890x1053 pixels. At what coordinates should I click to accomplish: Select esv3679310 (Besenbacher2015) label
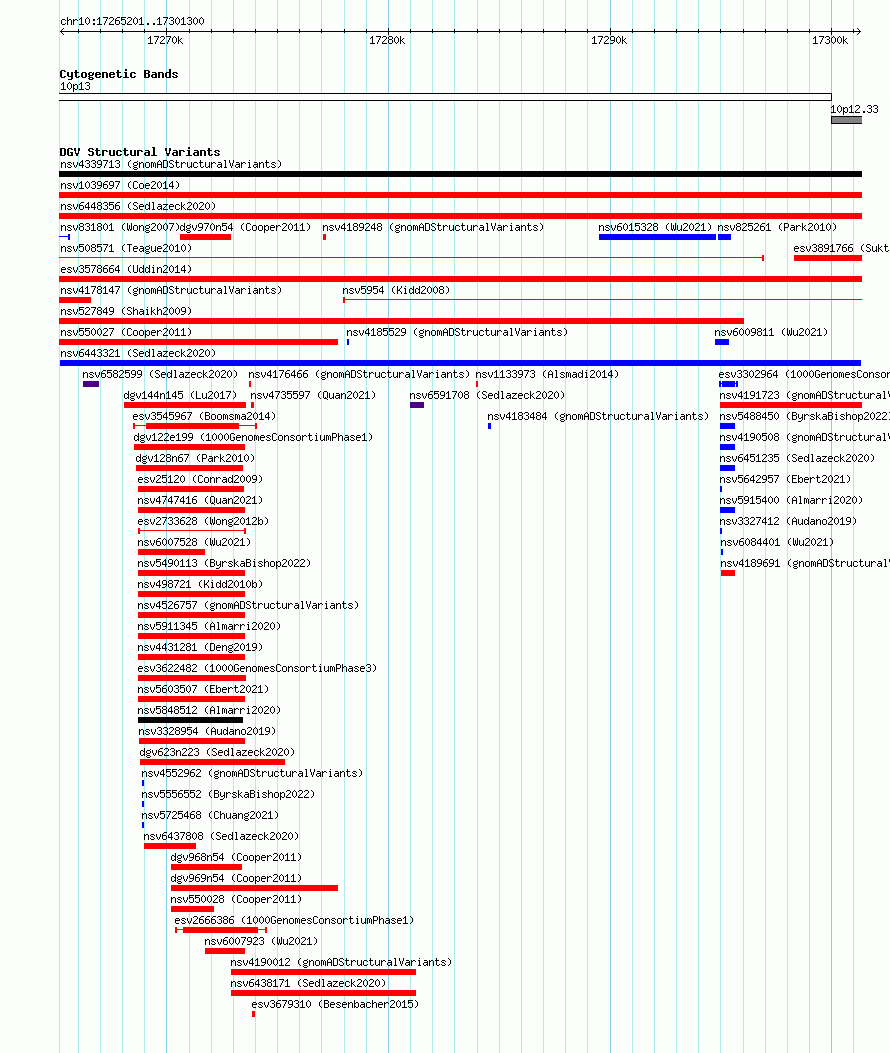coord(335,1004)
